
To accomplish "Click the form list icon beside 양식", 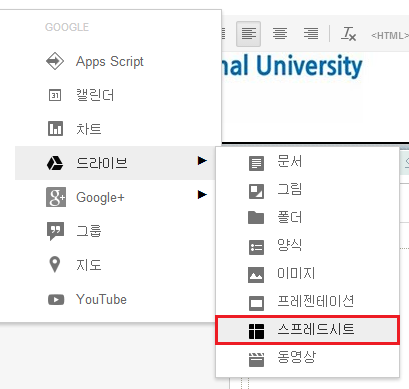I will click(256, 247).
